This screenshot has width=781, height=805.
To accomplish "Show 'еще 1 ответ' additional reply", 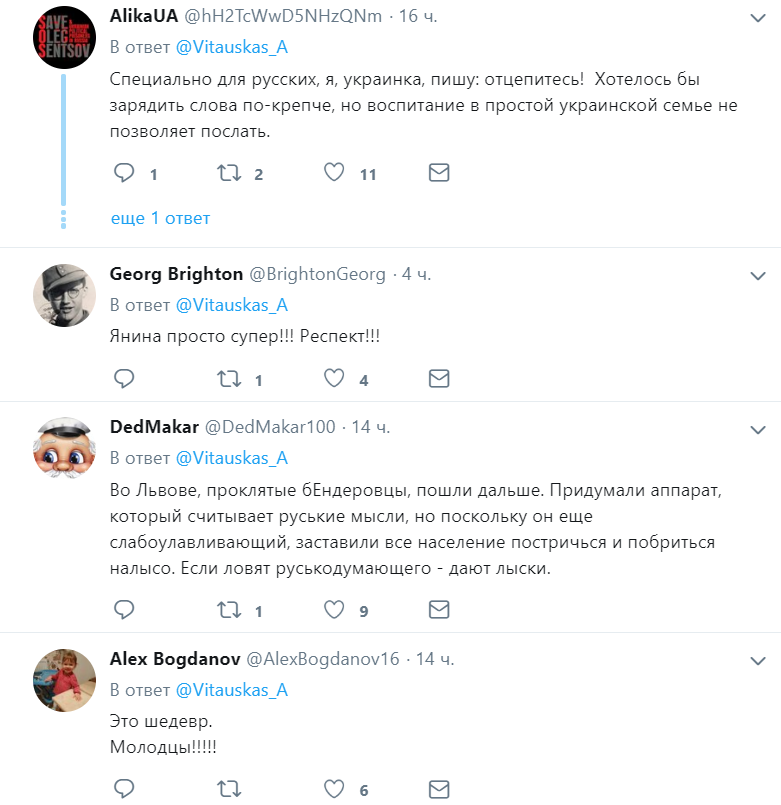I will [160, 218].
